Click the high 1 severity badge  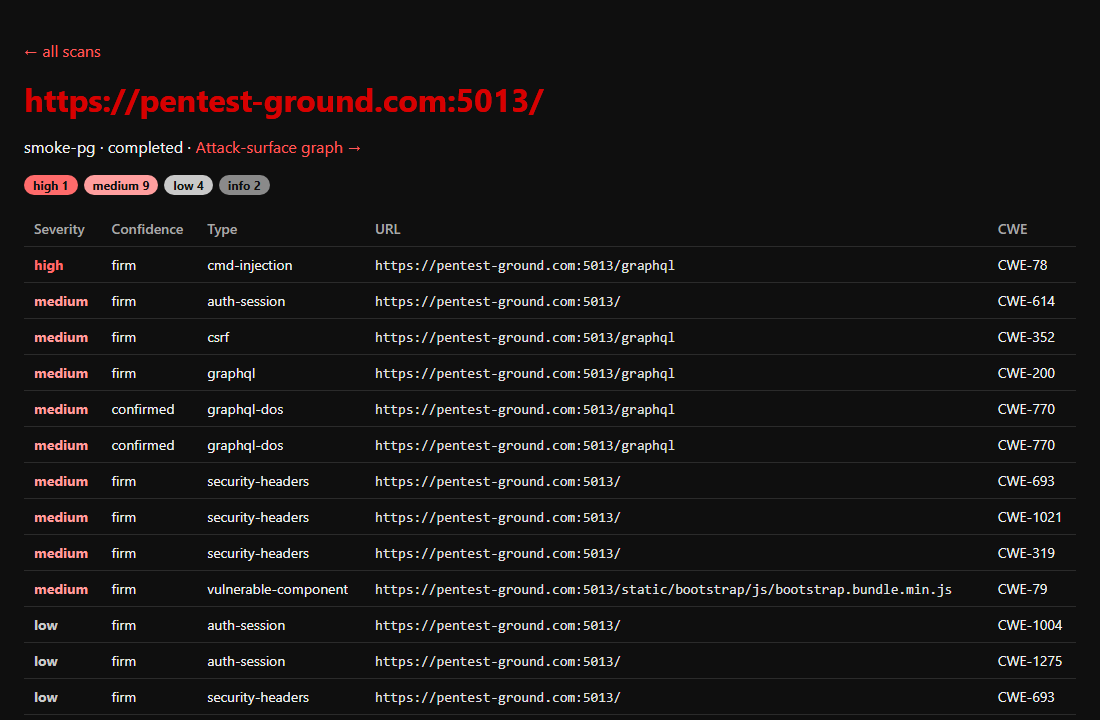tap(51, 185)
